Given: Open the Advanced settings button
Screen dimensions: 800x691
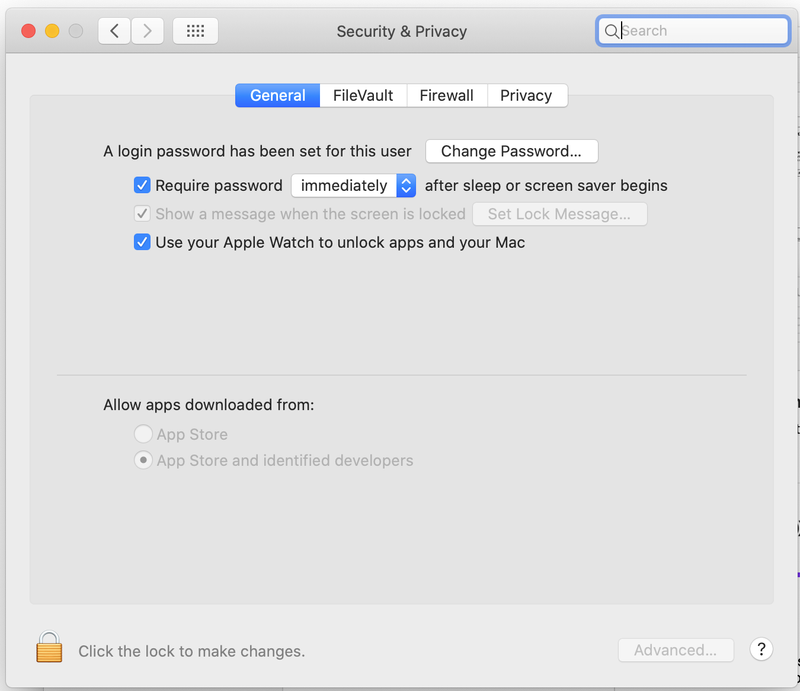Looking at the screenshot, I should click(x=675, y=650).
